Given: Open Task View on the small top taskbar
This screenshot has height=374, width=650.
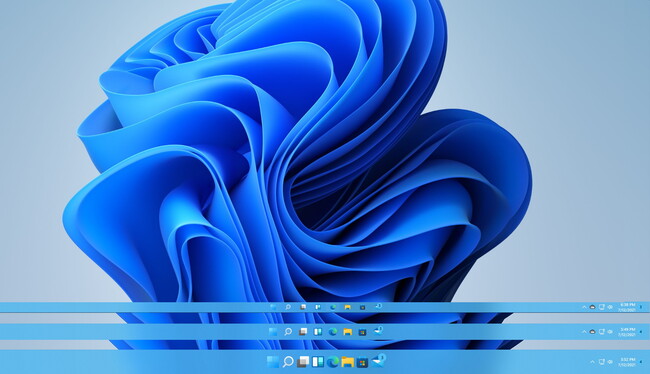Looking at the screenshot, I should point(303,307).
